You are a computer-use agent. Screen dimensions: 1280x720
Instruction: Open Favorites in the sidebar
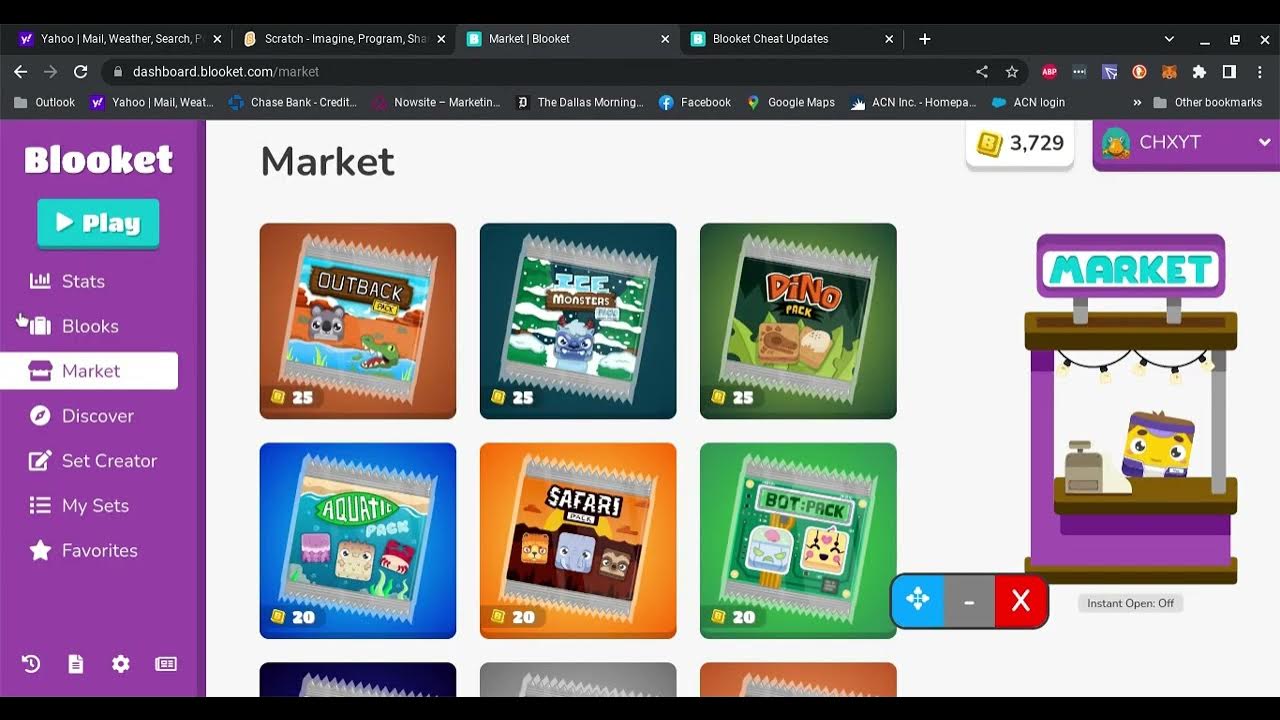pyautogui.click(x=84, y=551)
